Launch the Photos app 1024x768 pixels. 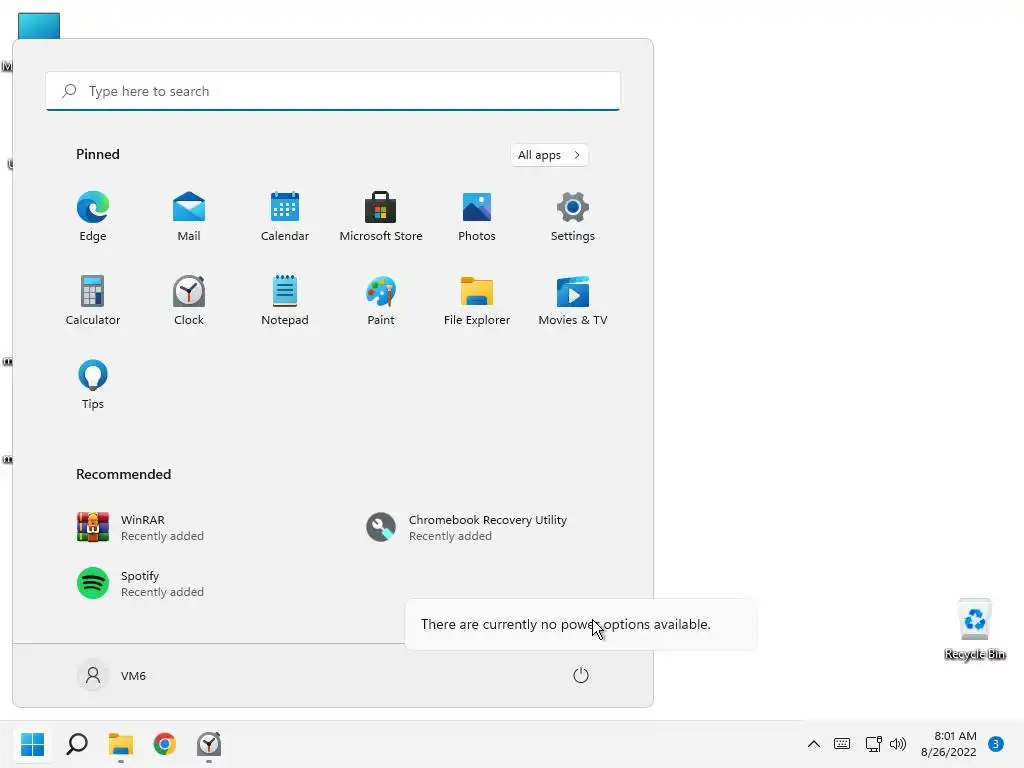(x=477, y=217)
